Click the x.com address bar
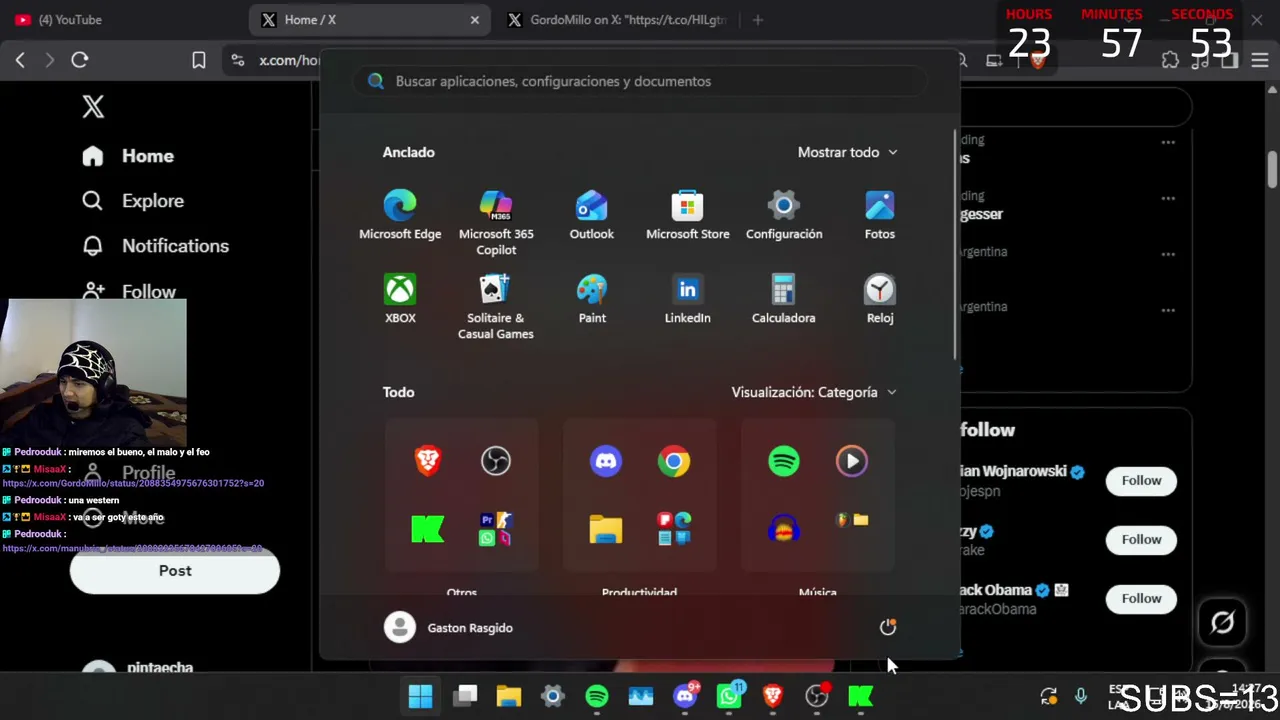1280x720 pixels. (289, 60)
